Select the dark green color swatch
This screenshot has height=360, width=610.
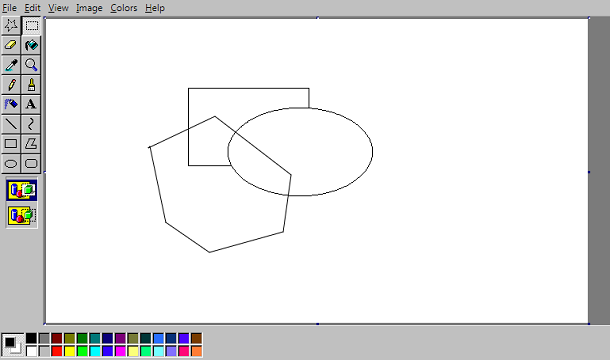pyautogui.click(x=82, y=338)
